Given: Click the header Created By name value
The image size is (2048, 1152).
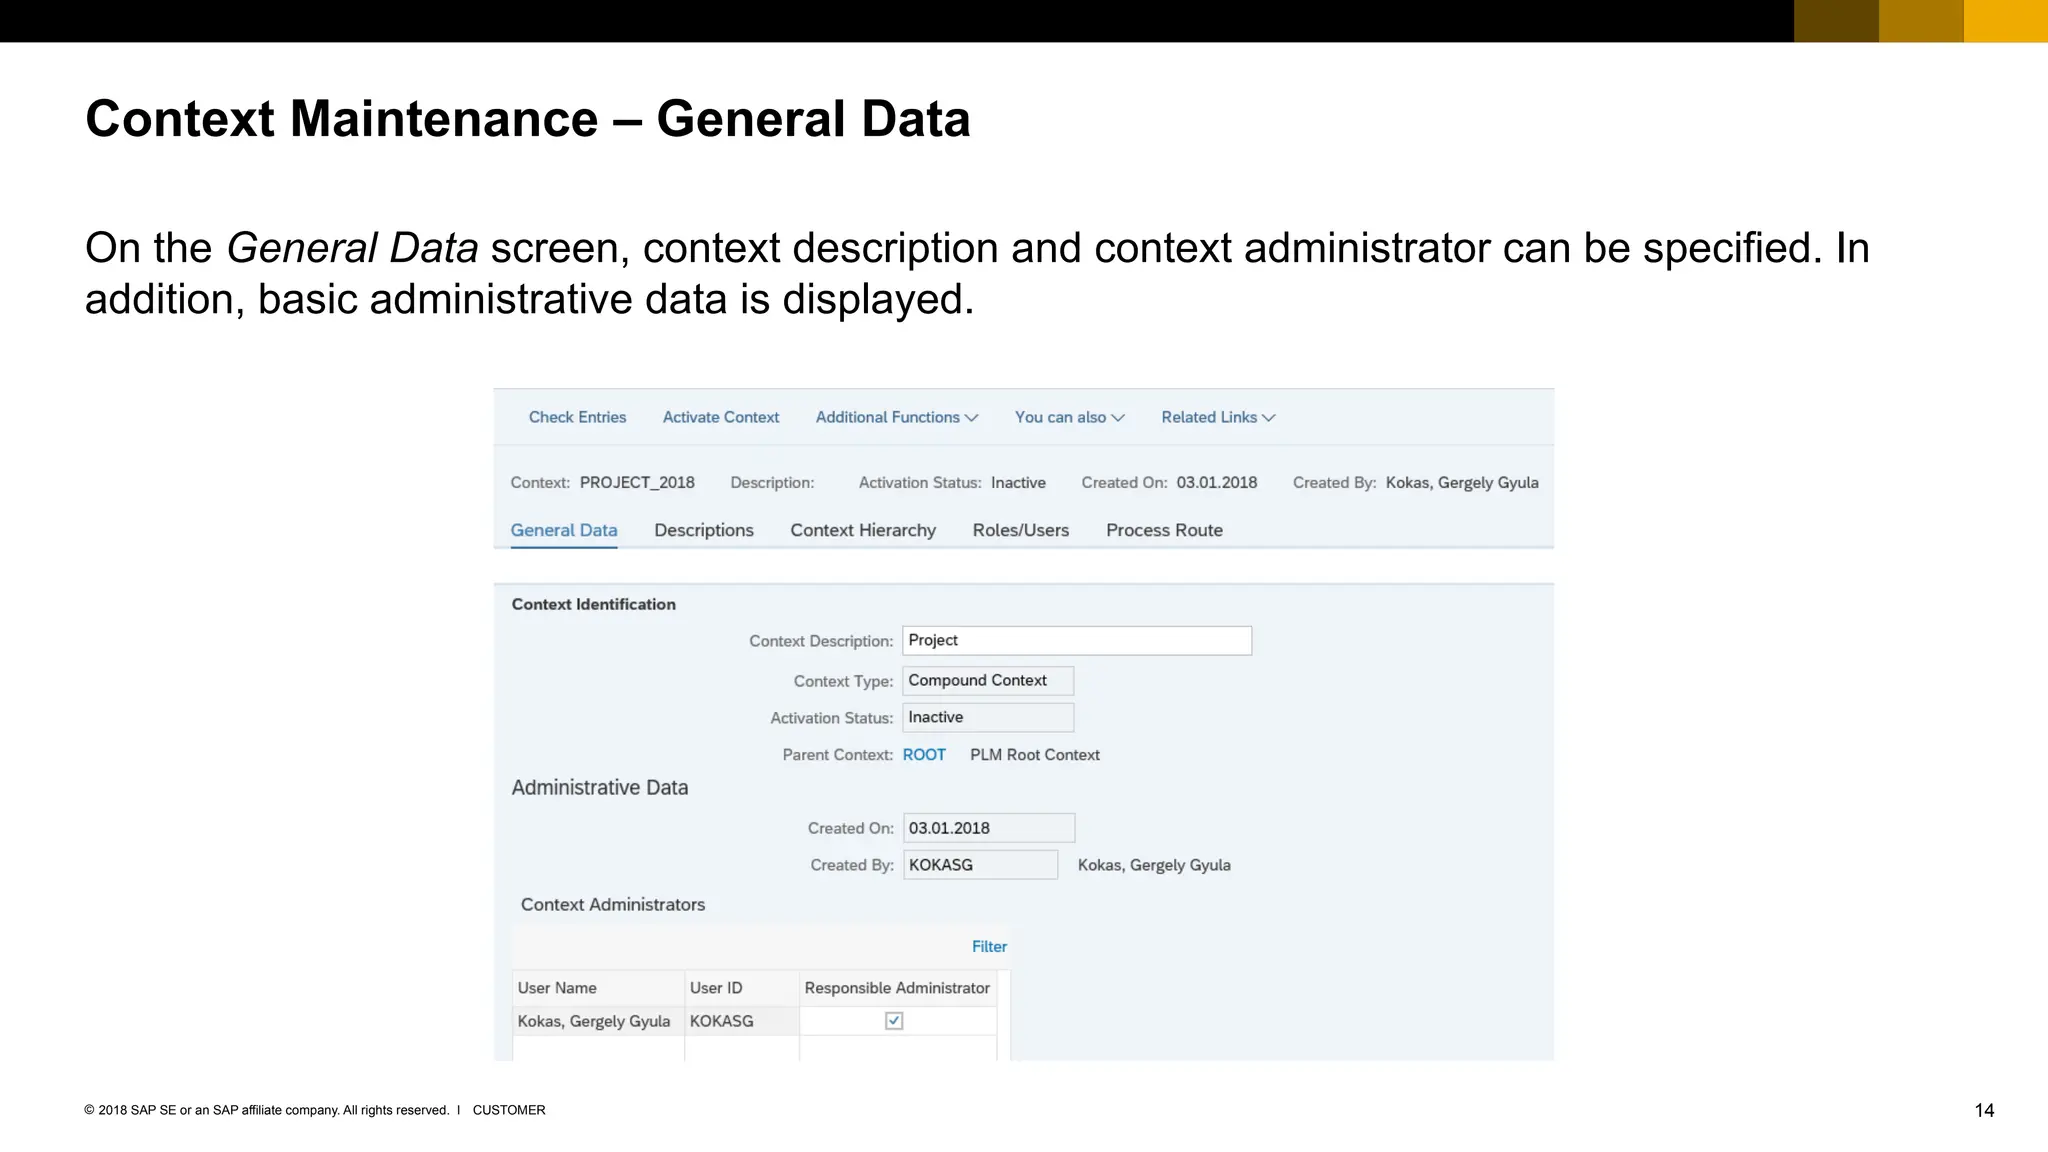Looking at the screenshot, I should click(x=1462, y=482).
